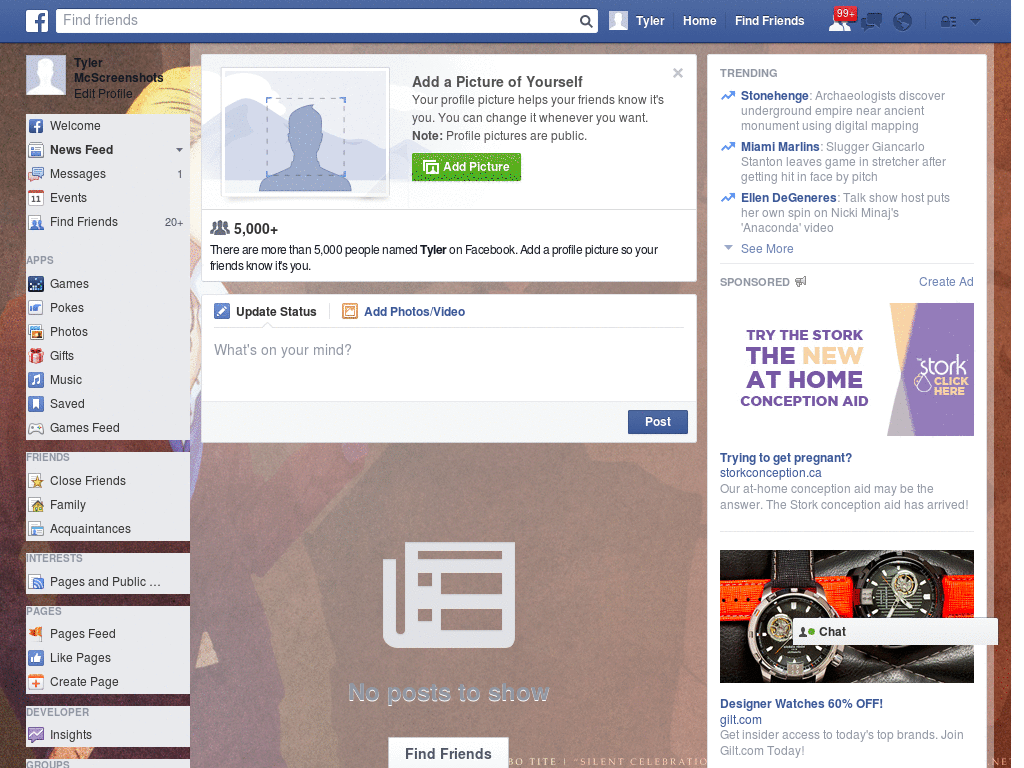Open Messages with 1 unread count
This screenshot has height=768, width=1024.
click(x=108, y=174)
